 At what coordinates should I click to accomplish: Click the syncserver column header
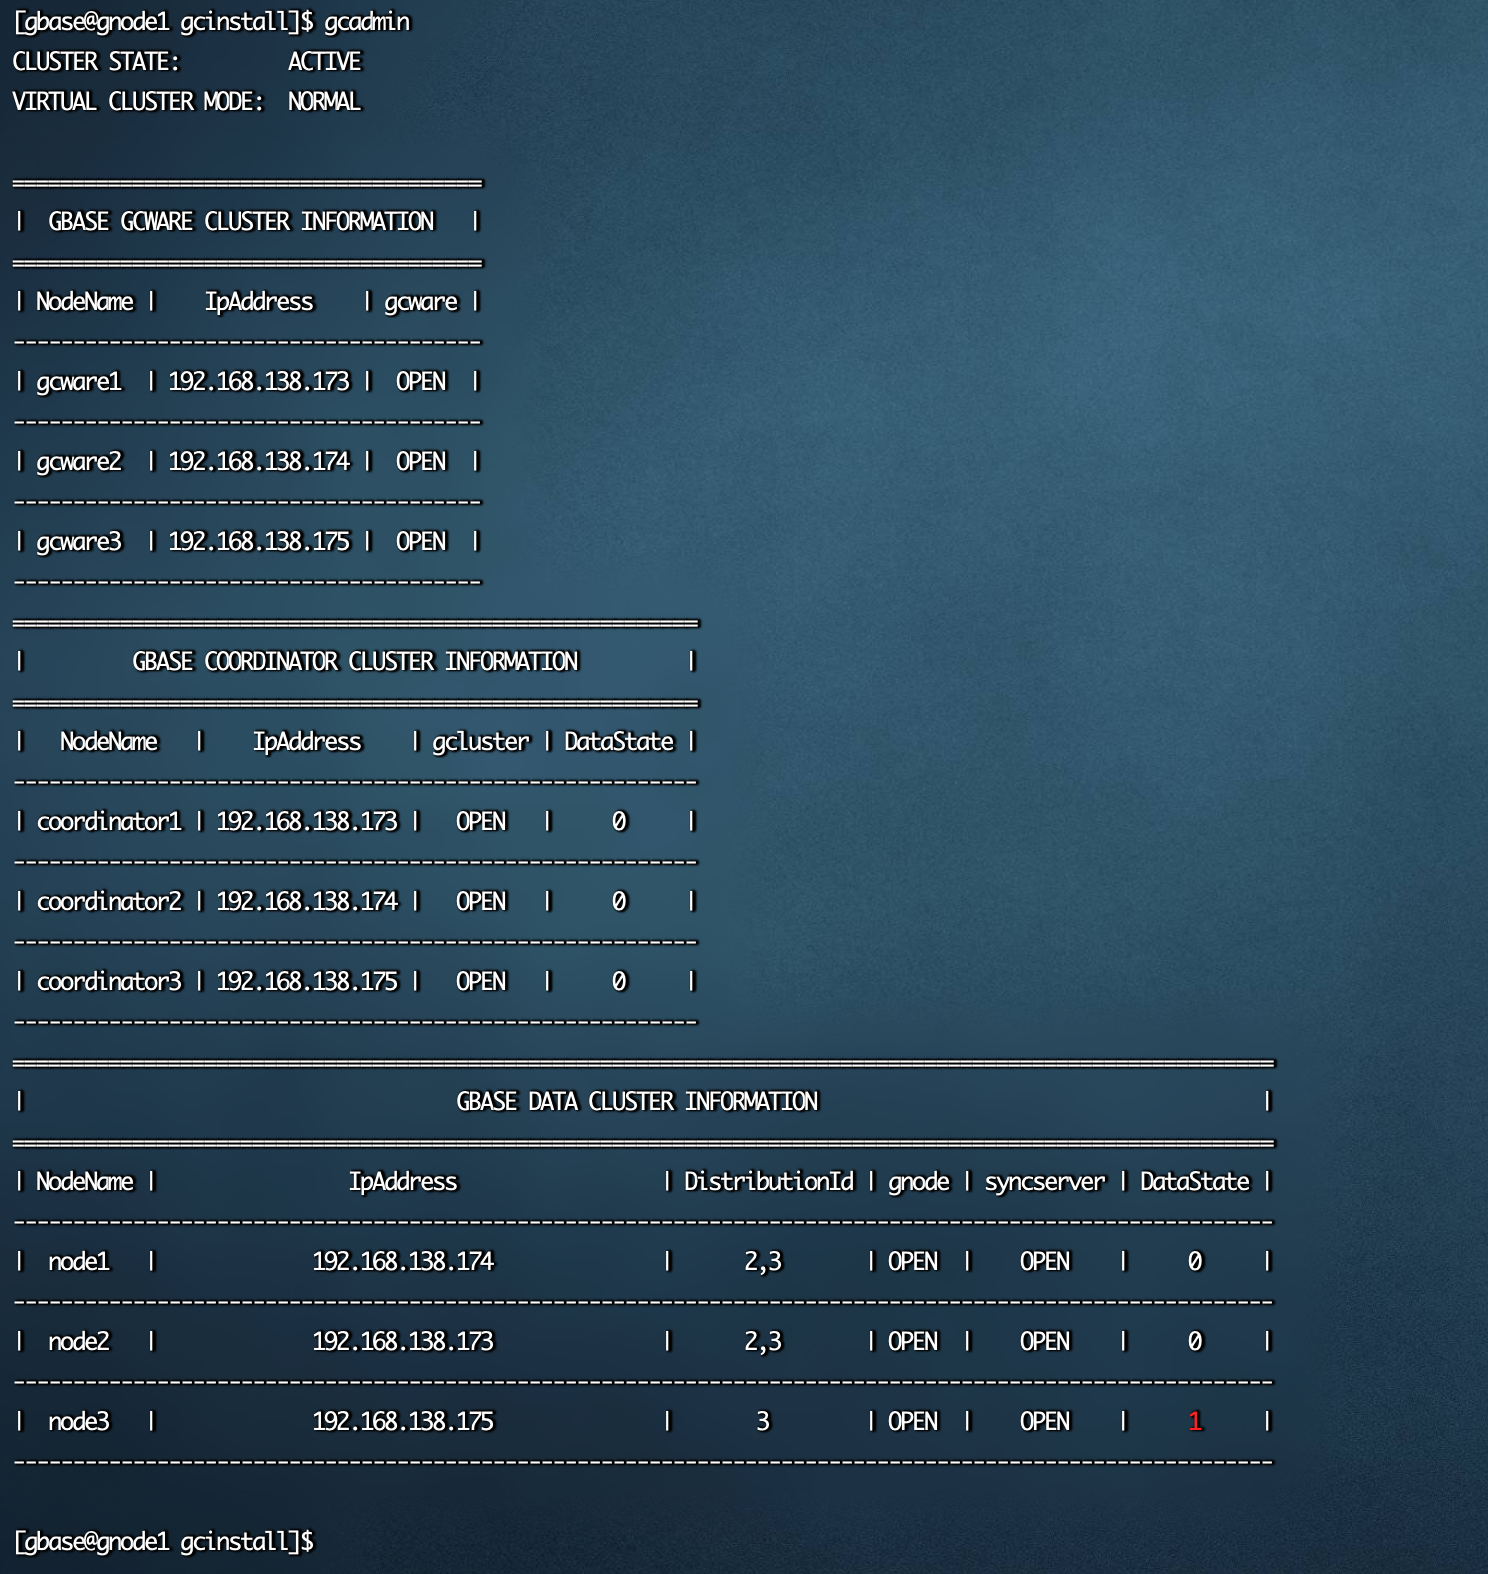click(1045, 1182)
